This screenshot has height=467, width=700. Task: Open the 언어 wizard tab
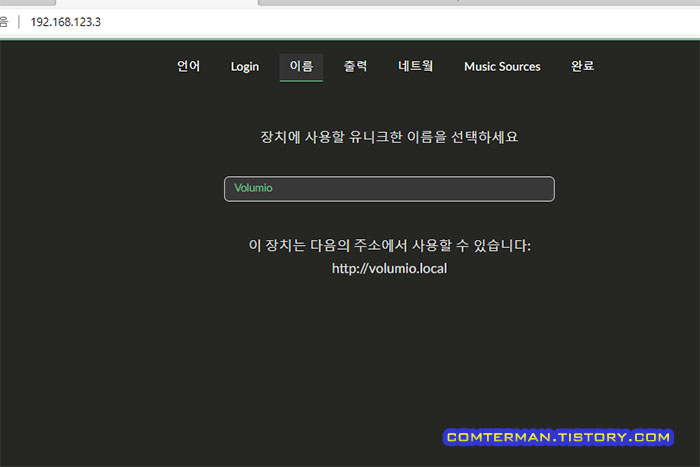click(x=188, y=67)
